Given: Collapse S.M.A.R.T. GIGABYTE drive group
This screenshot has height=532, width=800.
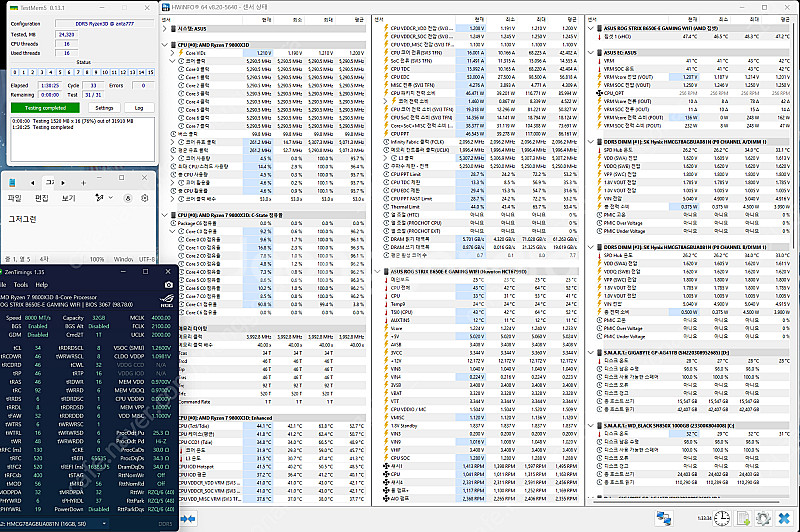Looking at the screenshot, I should coord(591,352).
